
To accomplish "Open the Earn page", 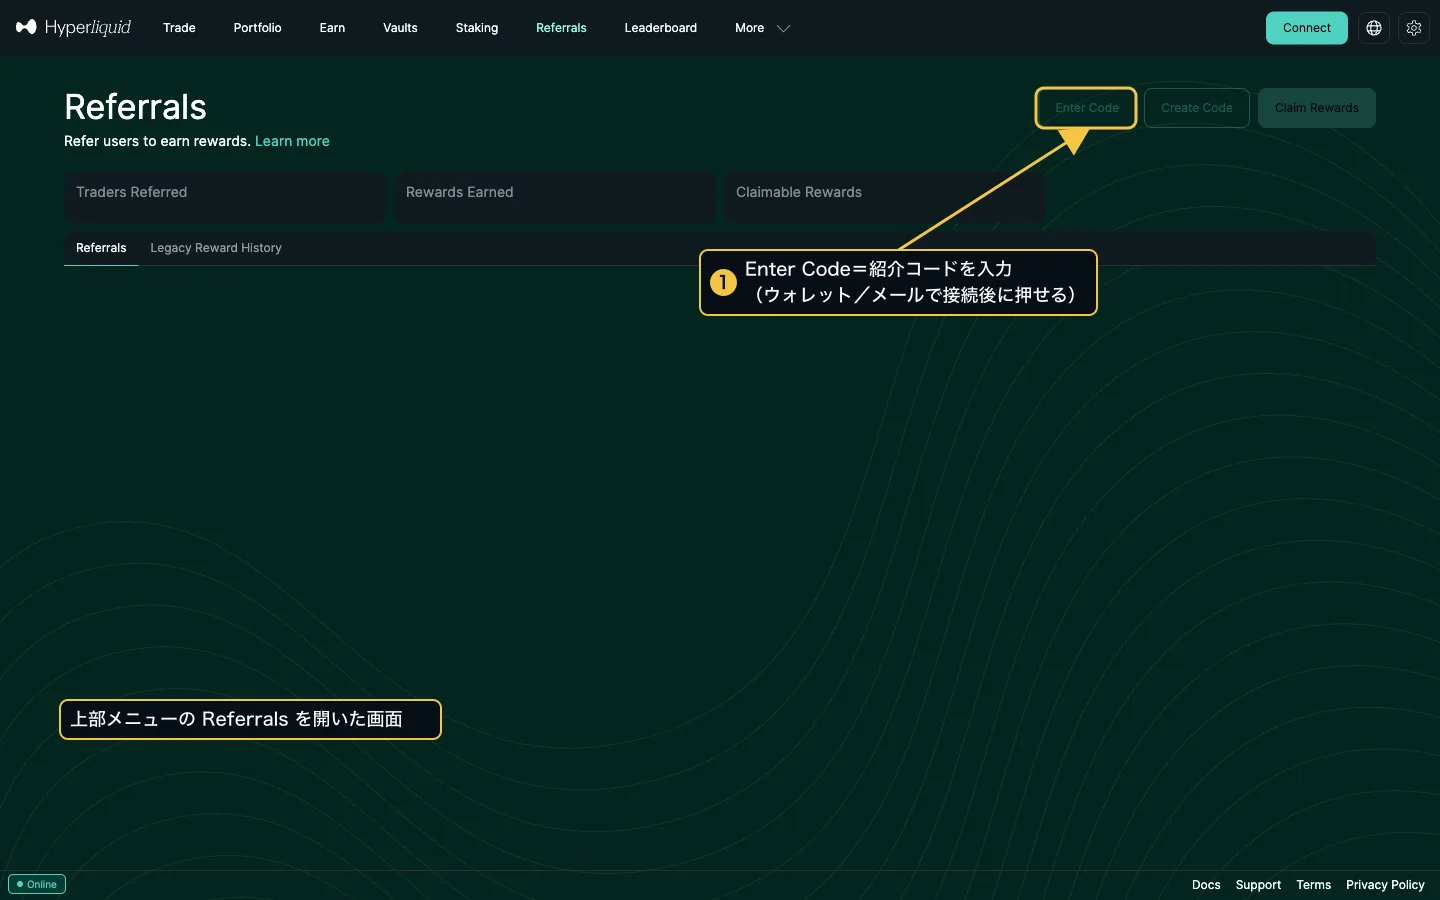I will pyautogui.click(x=332, y=28).
